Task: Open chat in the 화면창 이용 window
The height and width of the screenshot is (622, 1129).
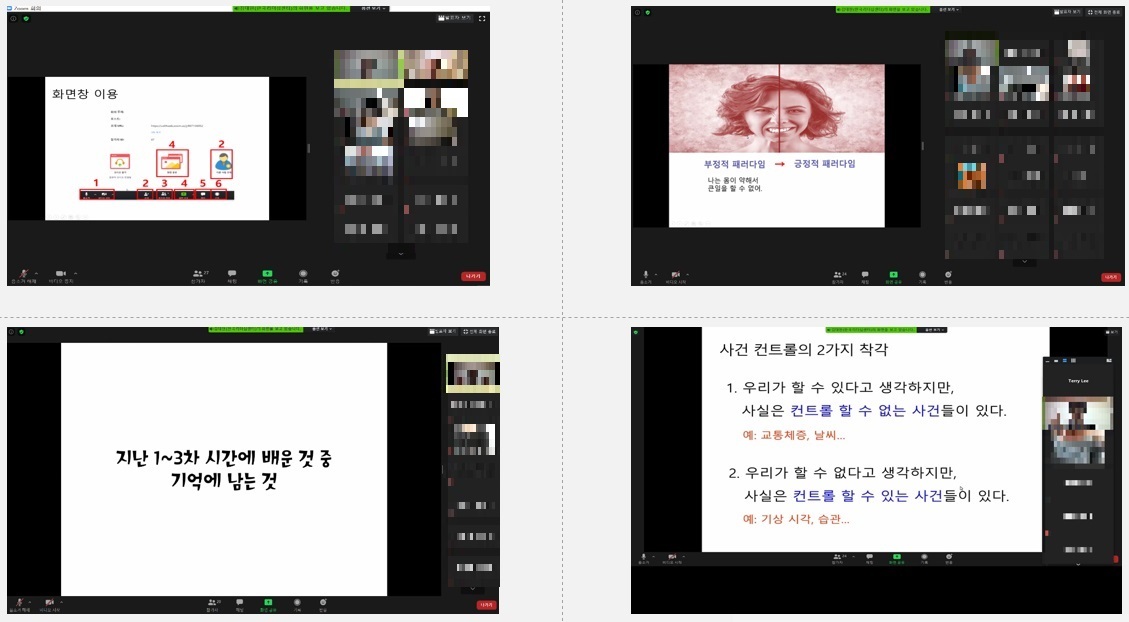Action: [x=232, y=275]
